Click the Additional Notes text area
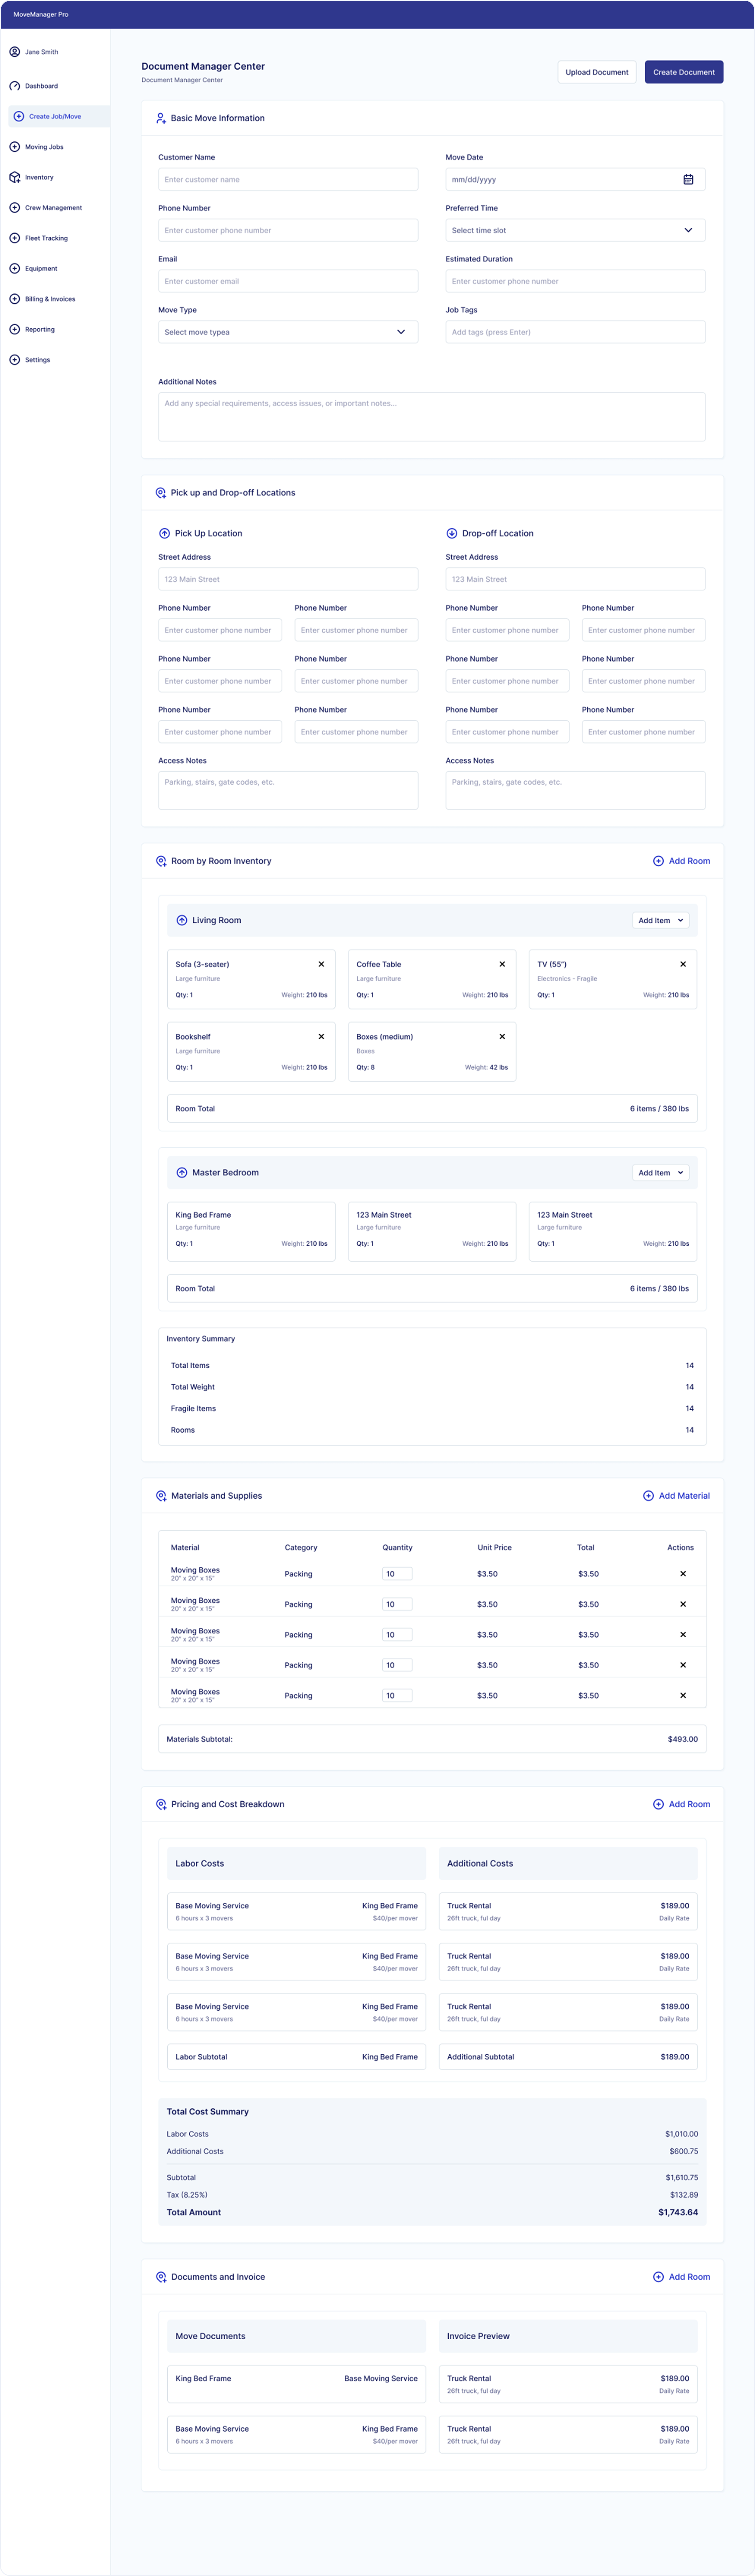This screenshot has width=755, height=2576. [431, 416]
